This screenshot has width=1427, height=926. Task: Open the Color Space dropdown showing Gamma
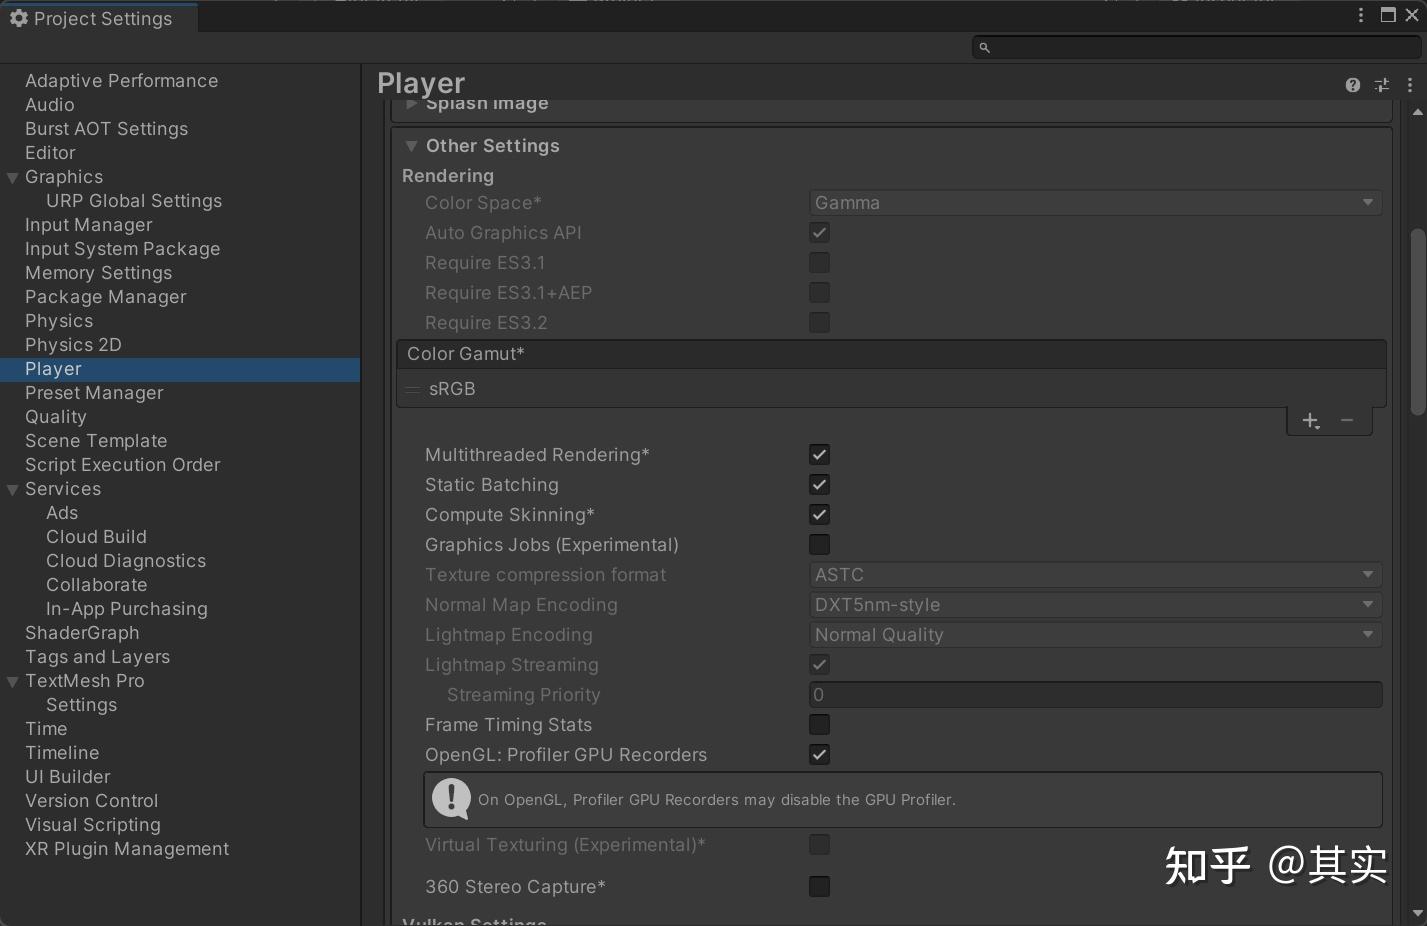(x=1095, y=202)
